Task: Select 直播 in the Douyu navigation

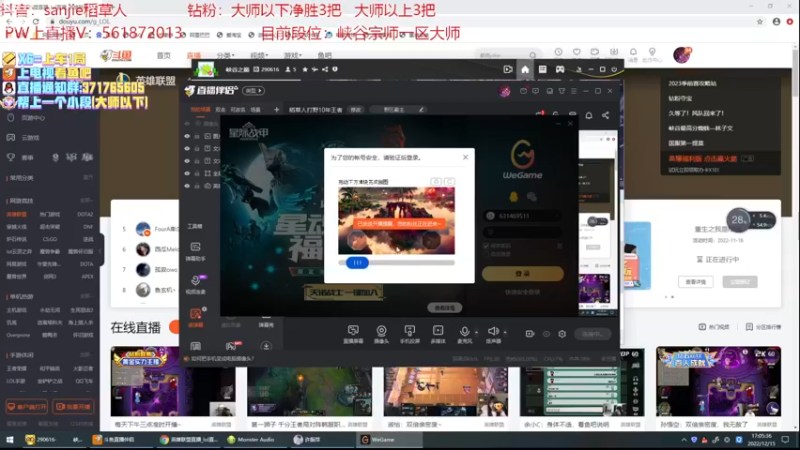Action: pyautogui.click(x=194, y=55)
